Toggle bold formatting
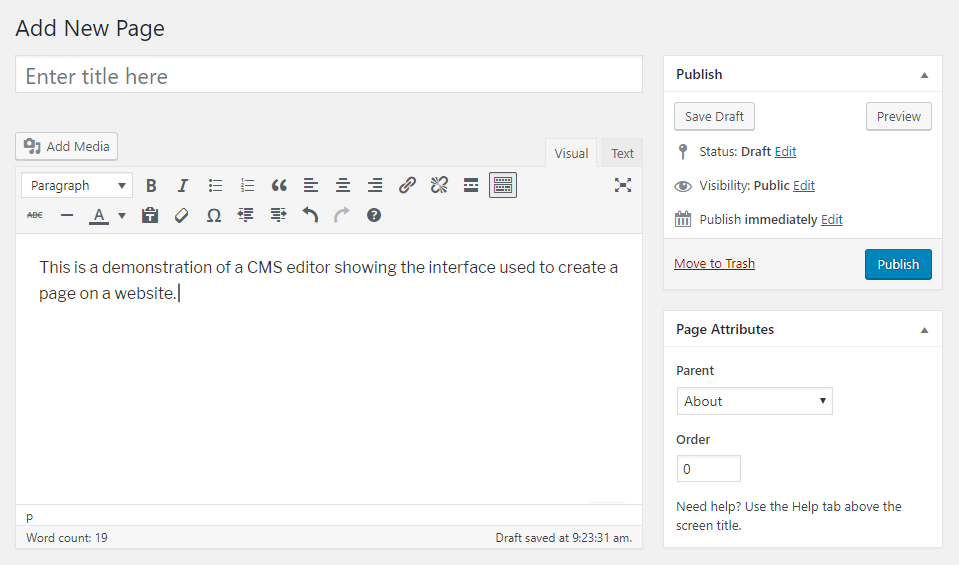The height and width of the screenshot is (565, 959). point(151,185)
